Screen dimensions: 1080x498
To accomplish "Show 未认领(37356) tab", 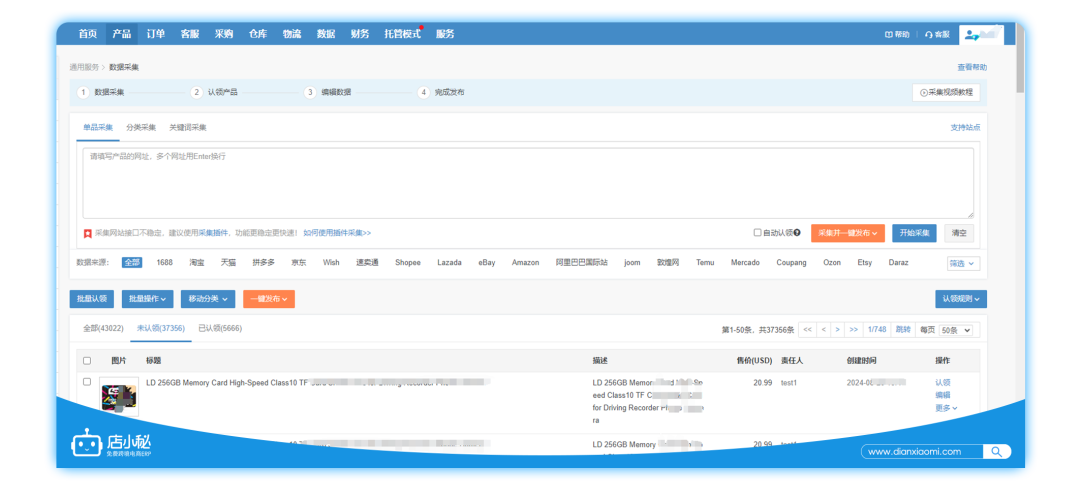I will tap(160, 329).
